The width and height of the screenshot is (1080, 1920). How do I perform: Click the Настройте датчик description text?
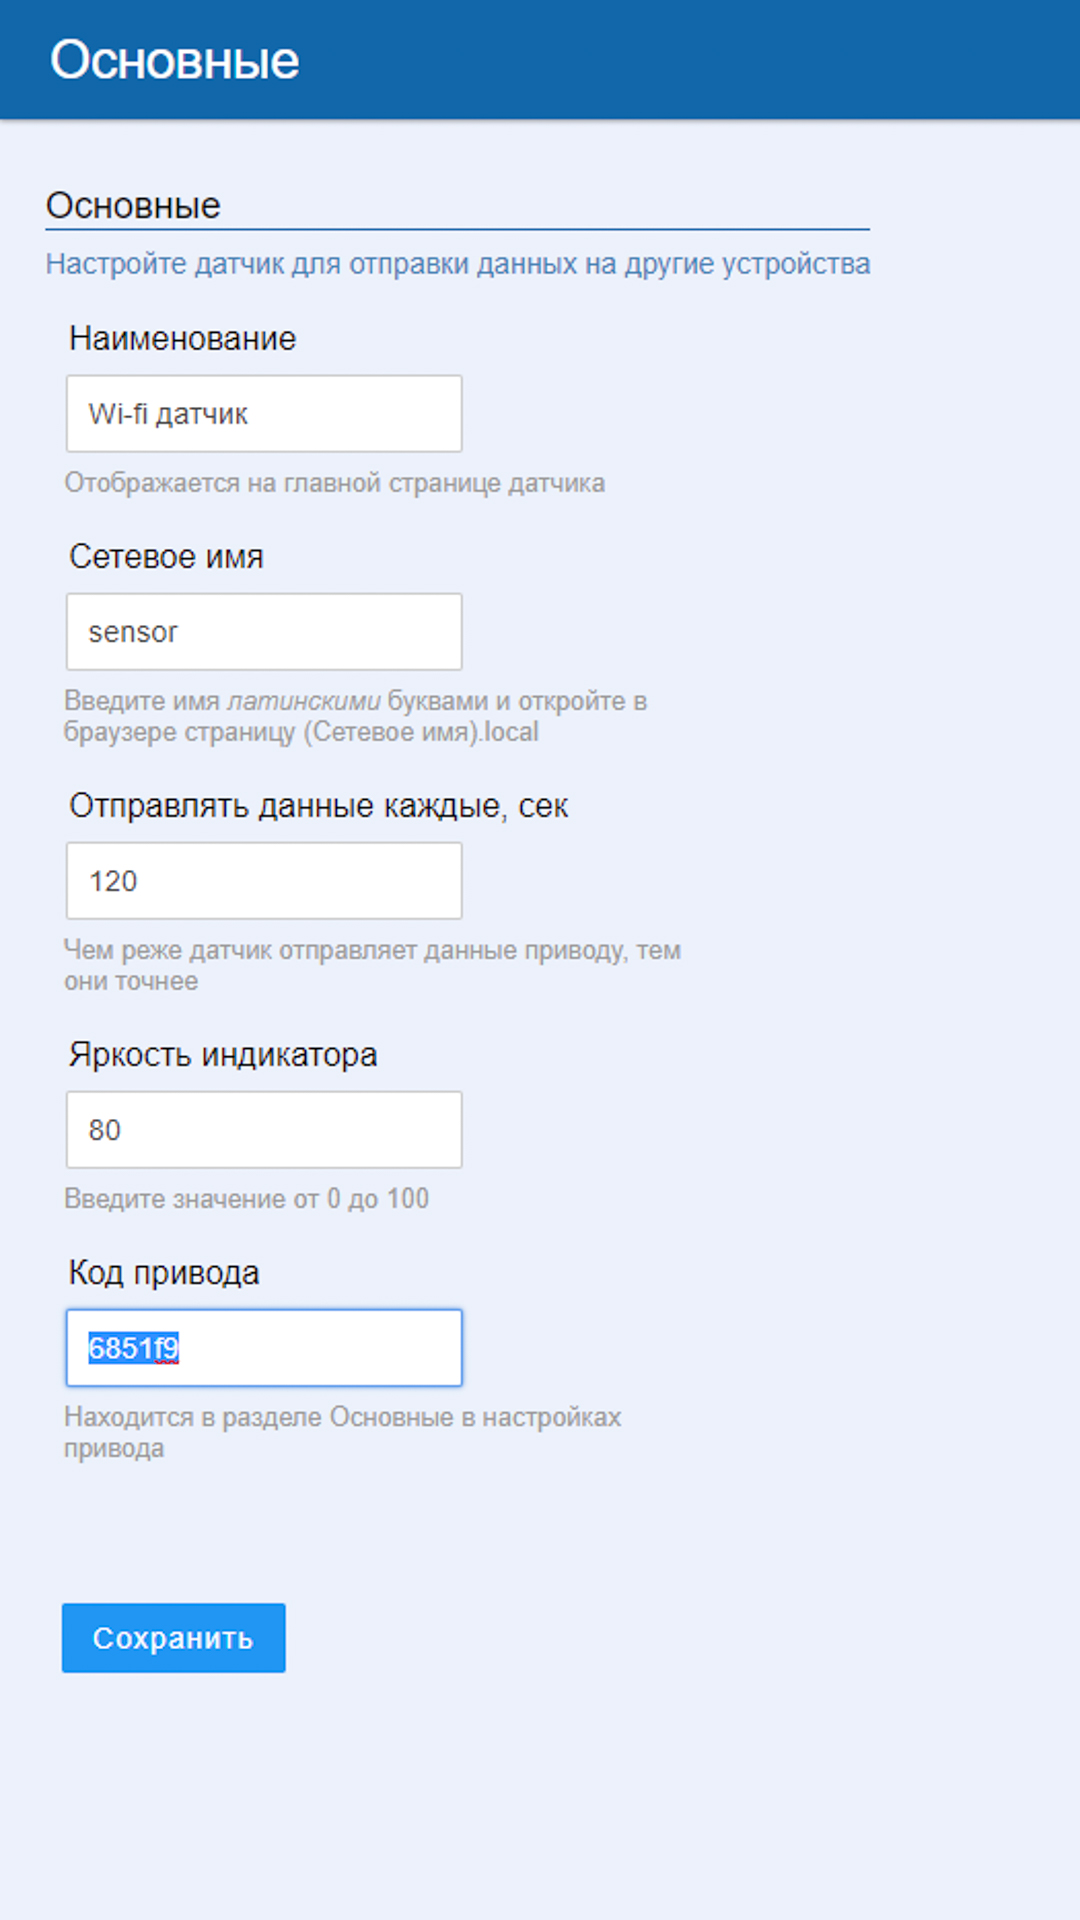pos(458,264)
